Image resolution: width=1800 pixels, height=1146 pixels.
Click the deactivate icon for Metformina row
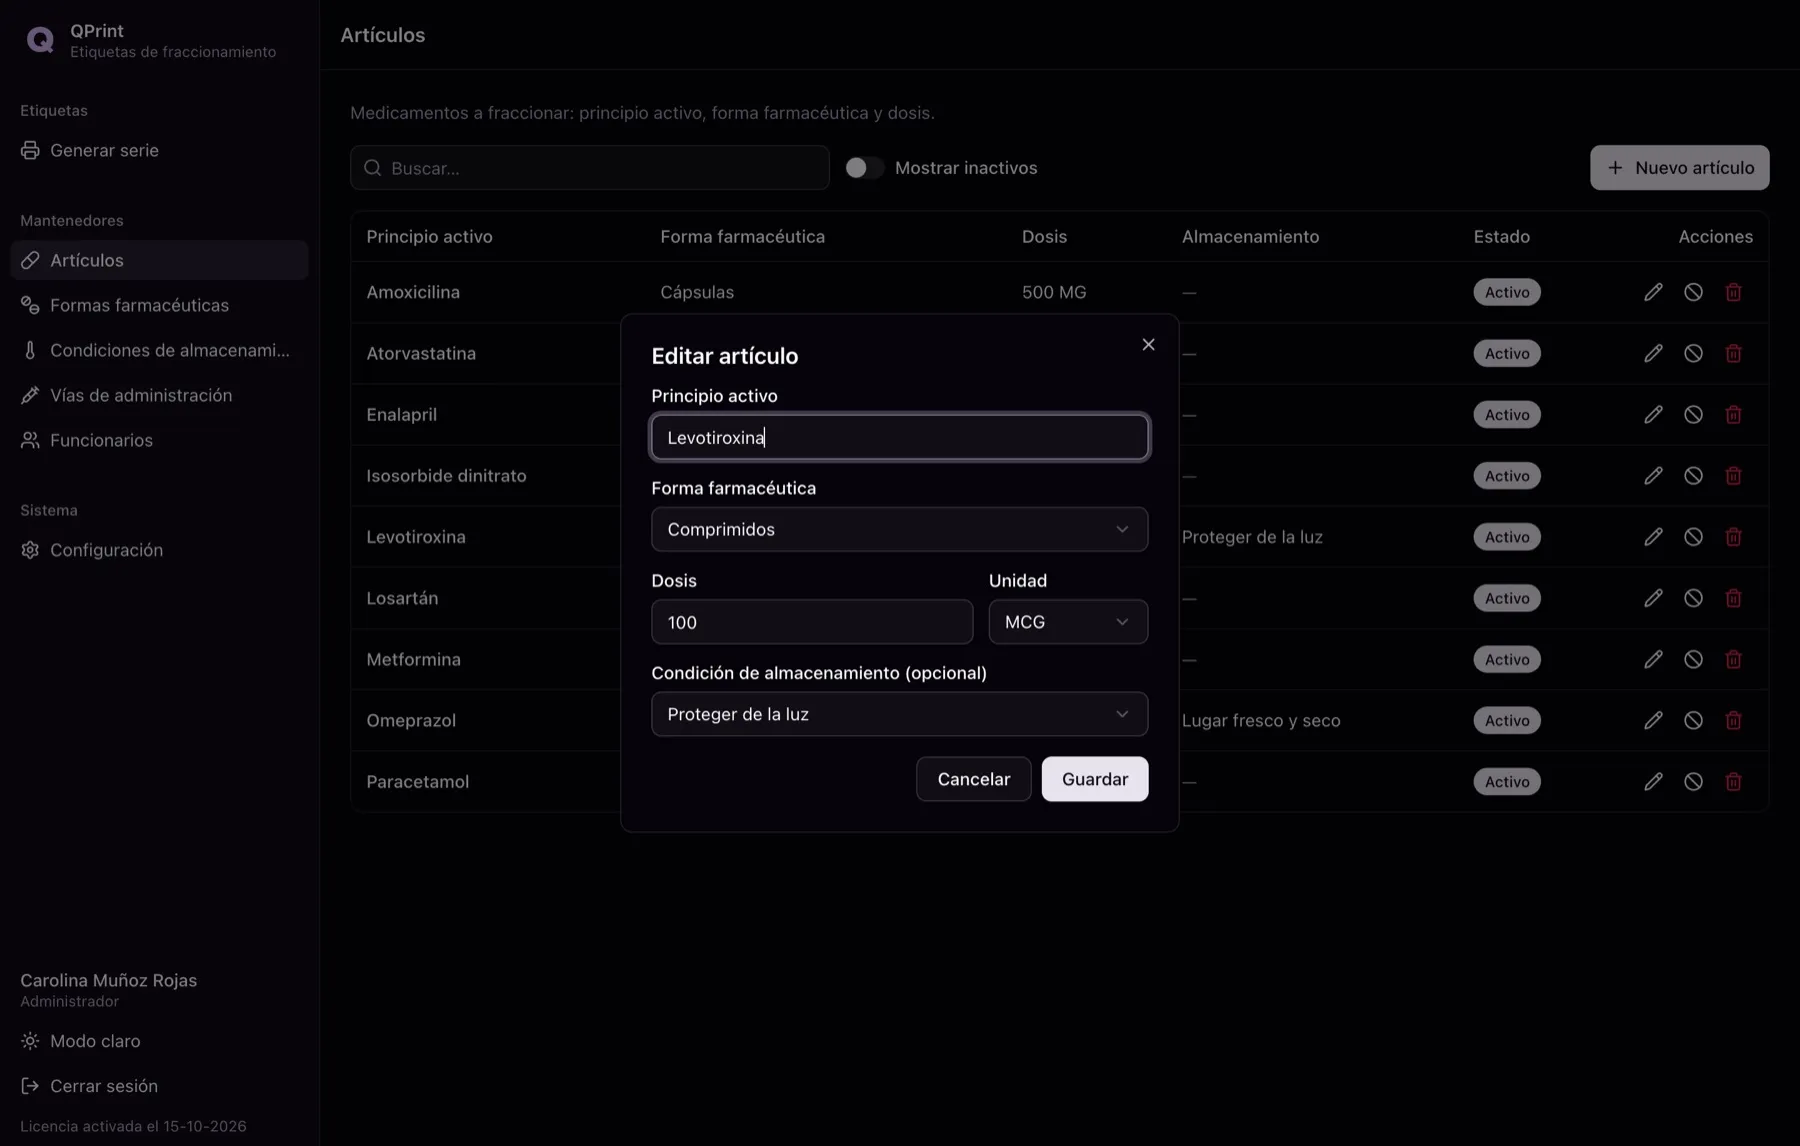[x=1693, y=659]
